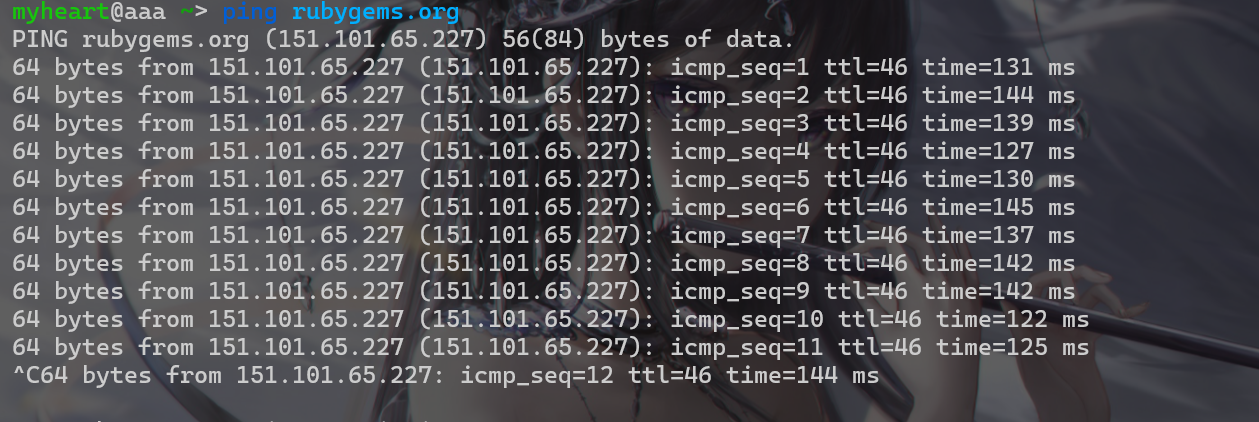Click the 'time=144 ms' on icmp_seq=2 line
This screenshot has height=422, width=1259.
tap(998, 96)
